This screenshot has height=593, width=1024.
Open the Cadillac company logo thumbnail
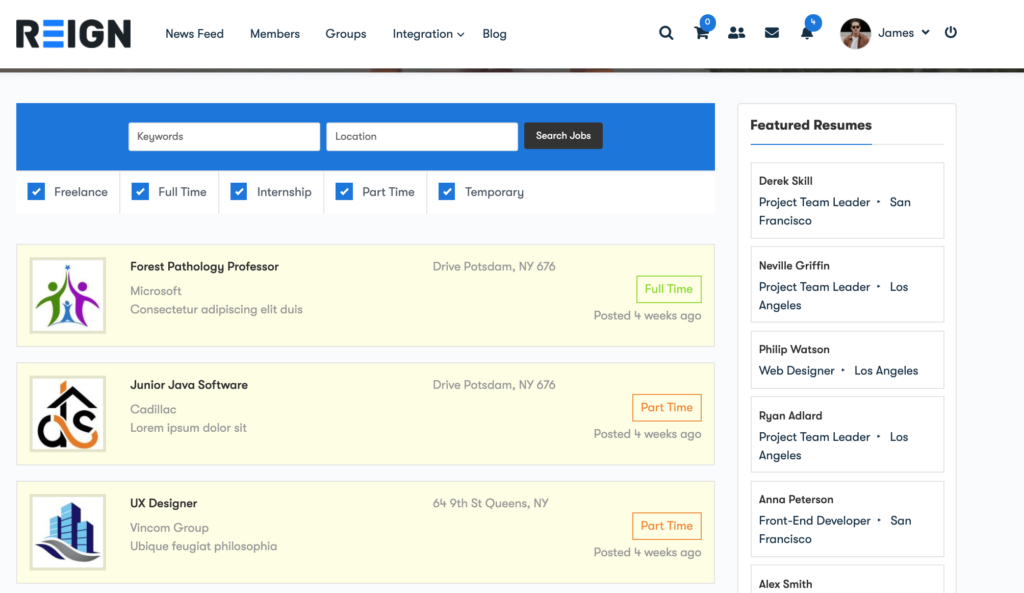click(68, 413)
